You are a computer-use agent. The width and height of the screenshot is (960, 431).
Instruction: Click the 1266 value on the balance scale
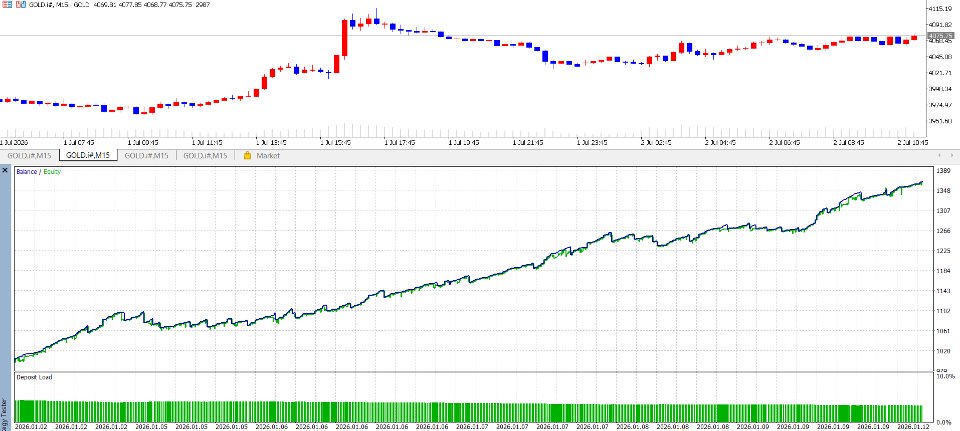click(x=943, y=231)
